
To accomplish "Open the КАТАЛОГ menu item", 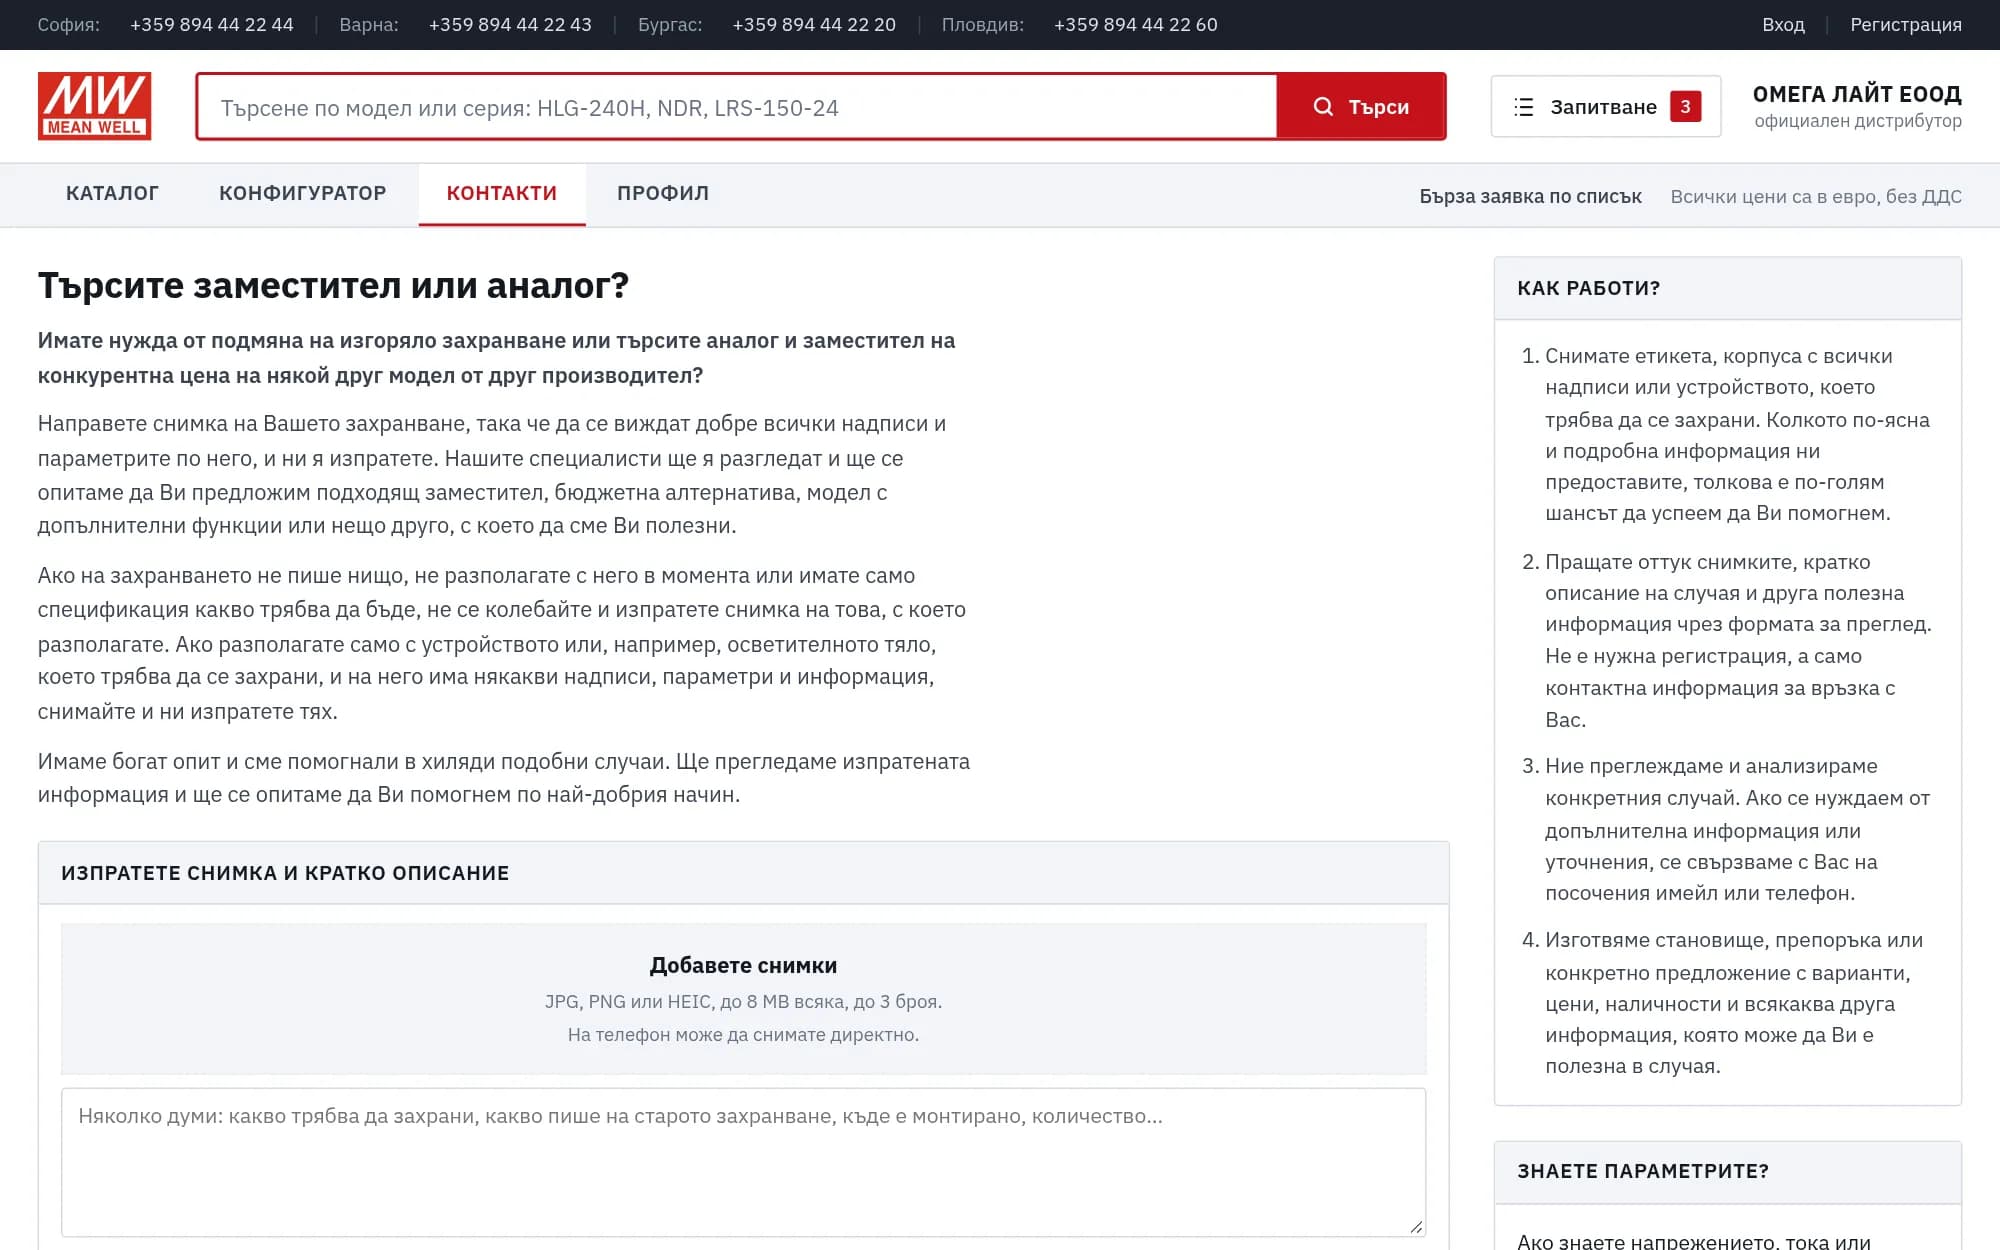I will coord(112,193).
